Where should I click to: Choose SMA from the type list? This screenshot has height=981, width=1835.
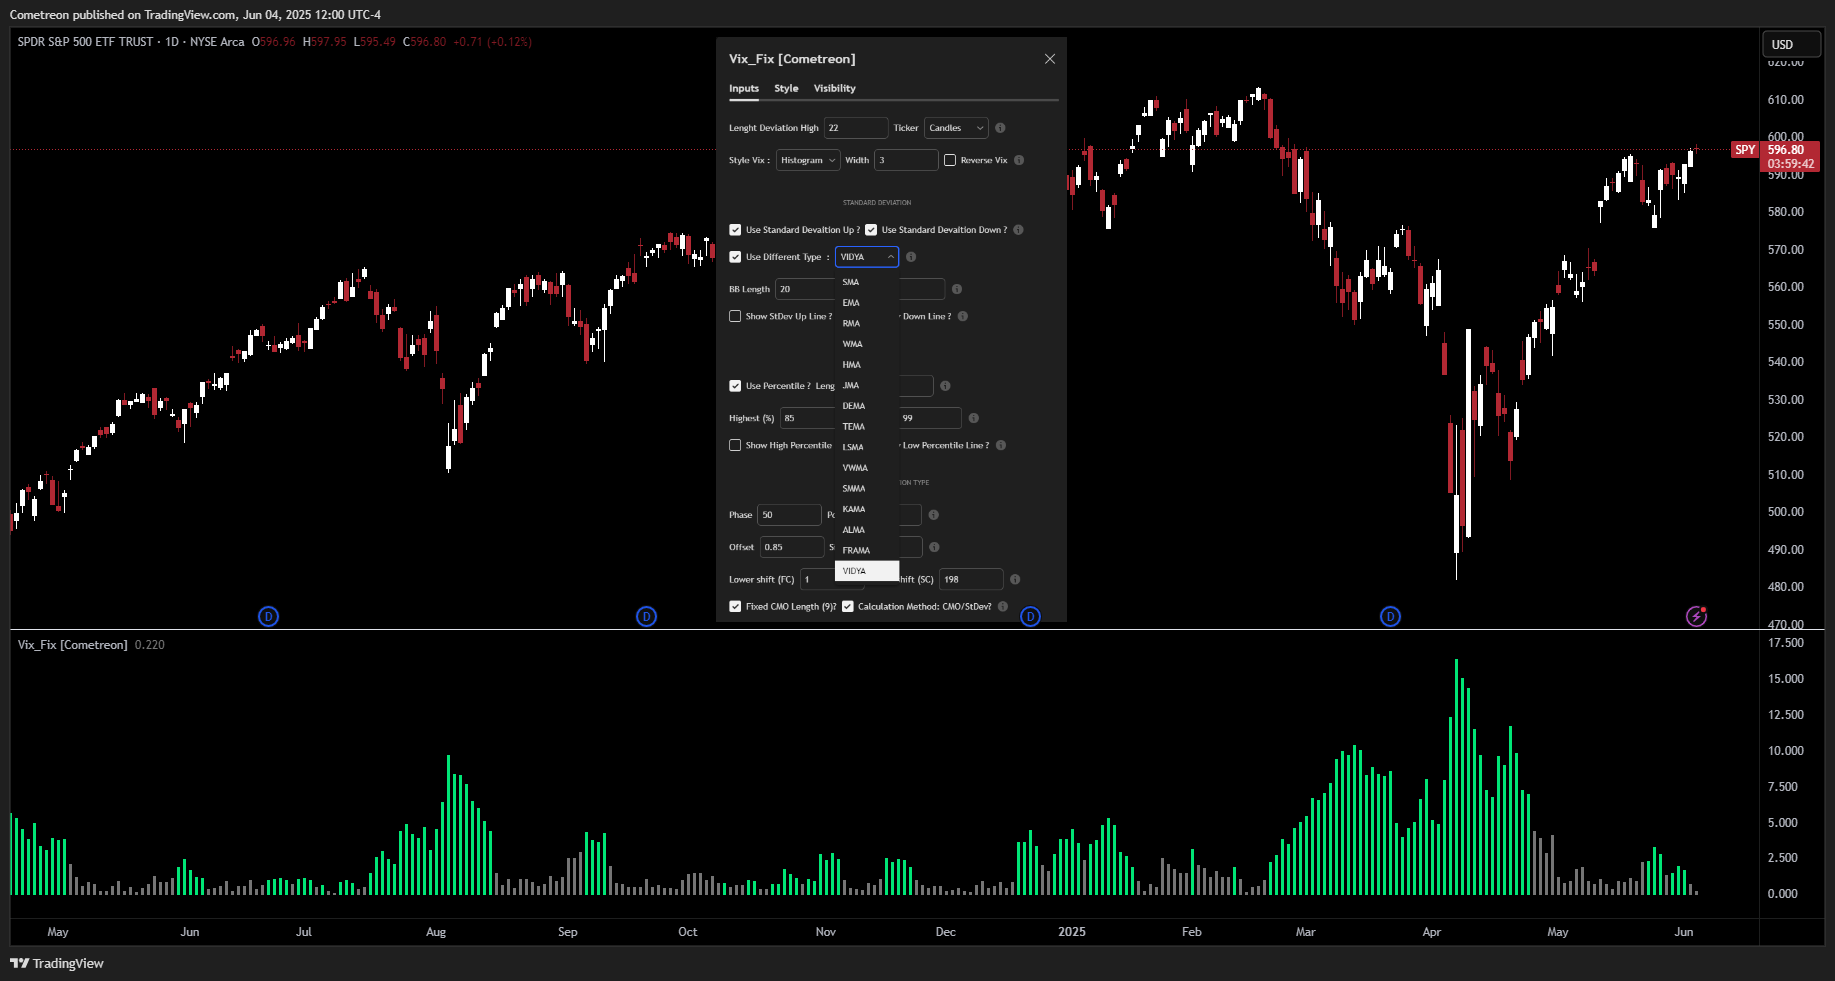[867, 282]
